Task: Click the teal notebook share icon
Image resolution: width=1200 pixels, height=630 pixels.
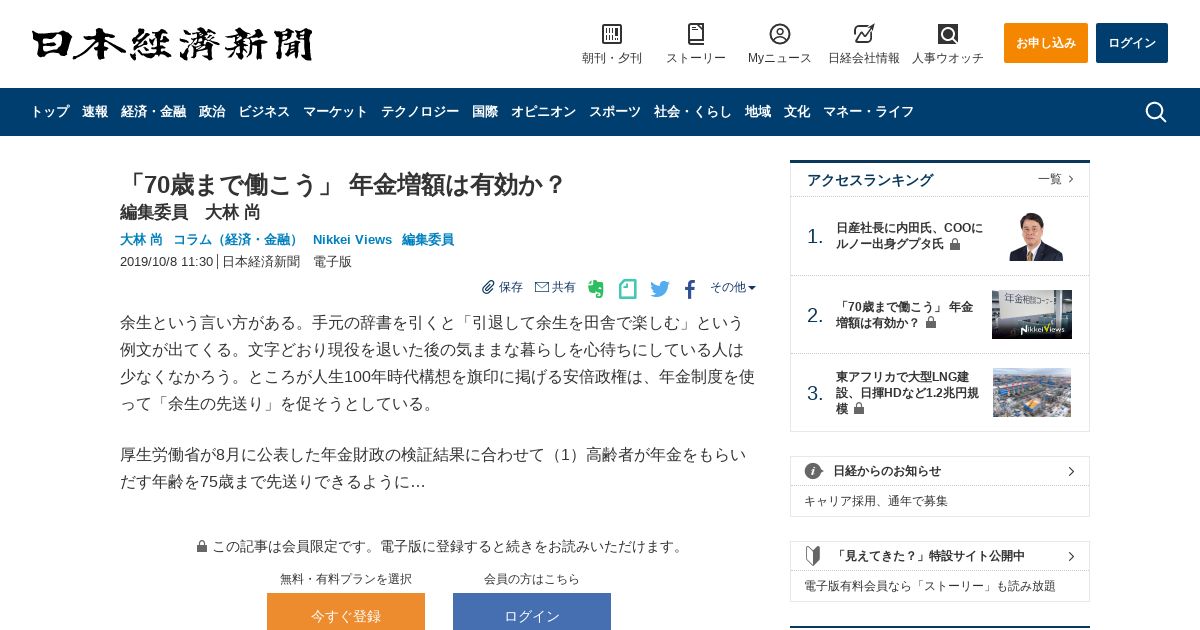Action: pos(628,289)
